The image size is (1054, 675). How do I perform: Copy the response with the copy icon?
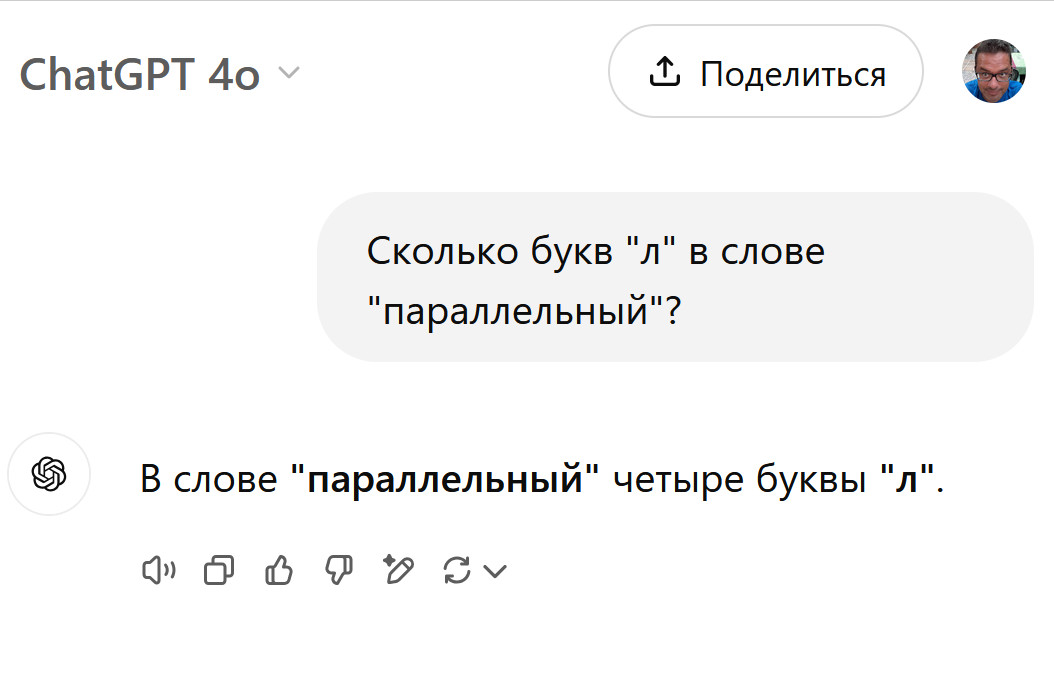pos(218,571)
